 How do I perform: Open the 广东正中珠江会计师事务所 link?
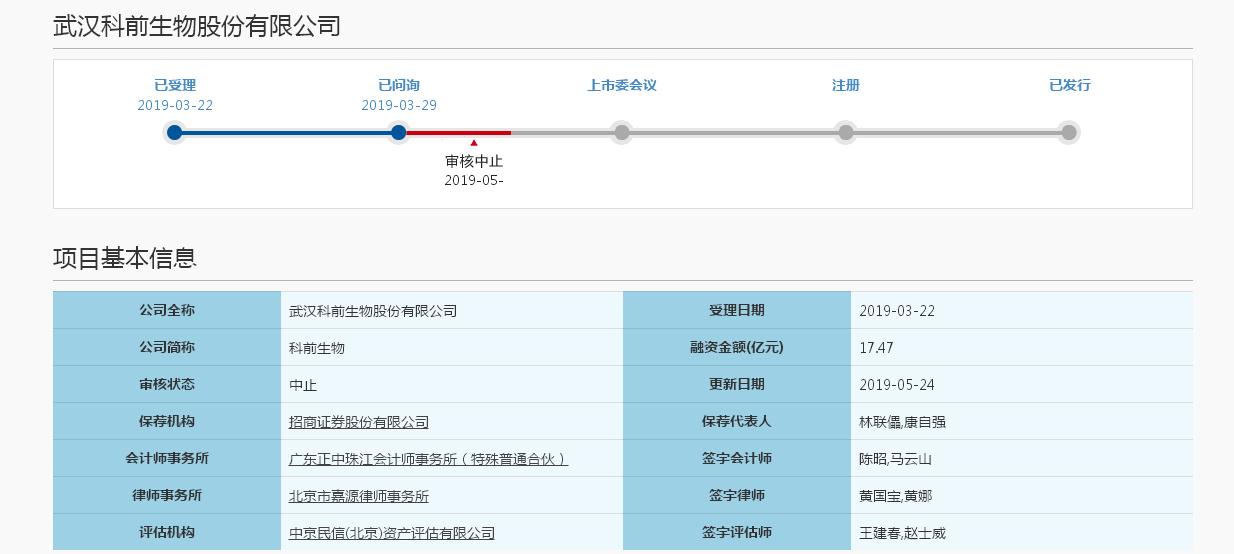tap(428, 459)
